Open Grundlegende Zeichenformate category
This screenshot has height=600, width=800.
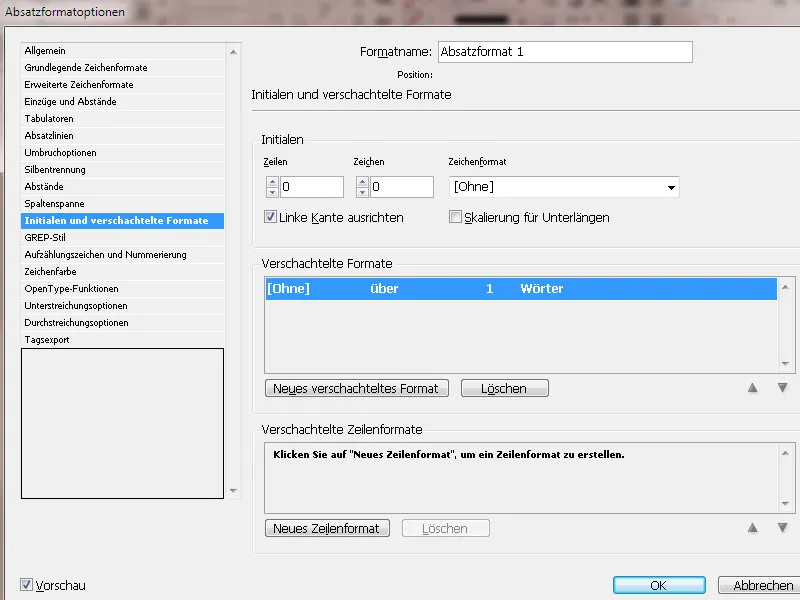pos(122,68)
